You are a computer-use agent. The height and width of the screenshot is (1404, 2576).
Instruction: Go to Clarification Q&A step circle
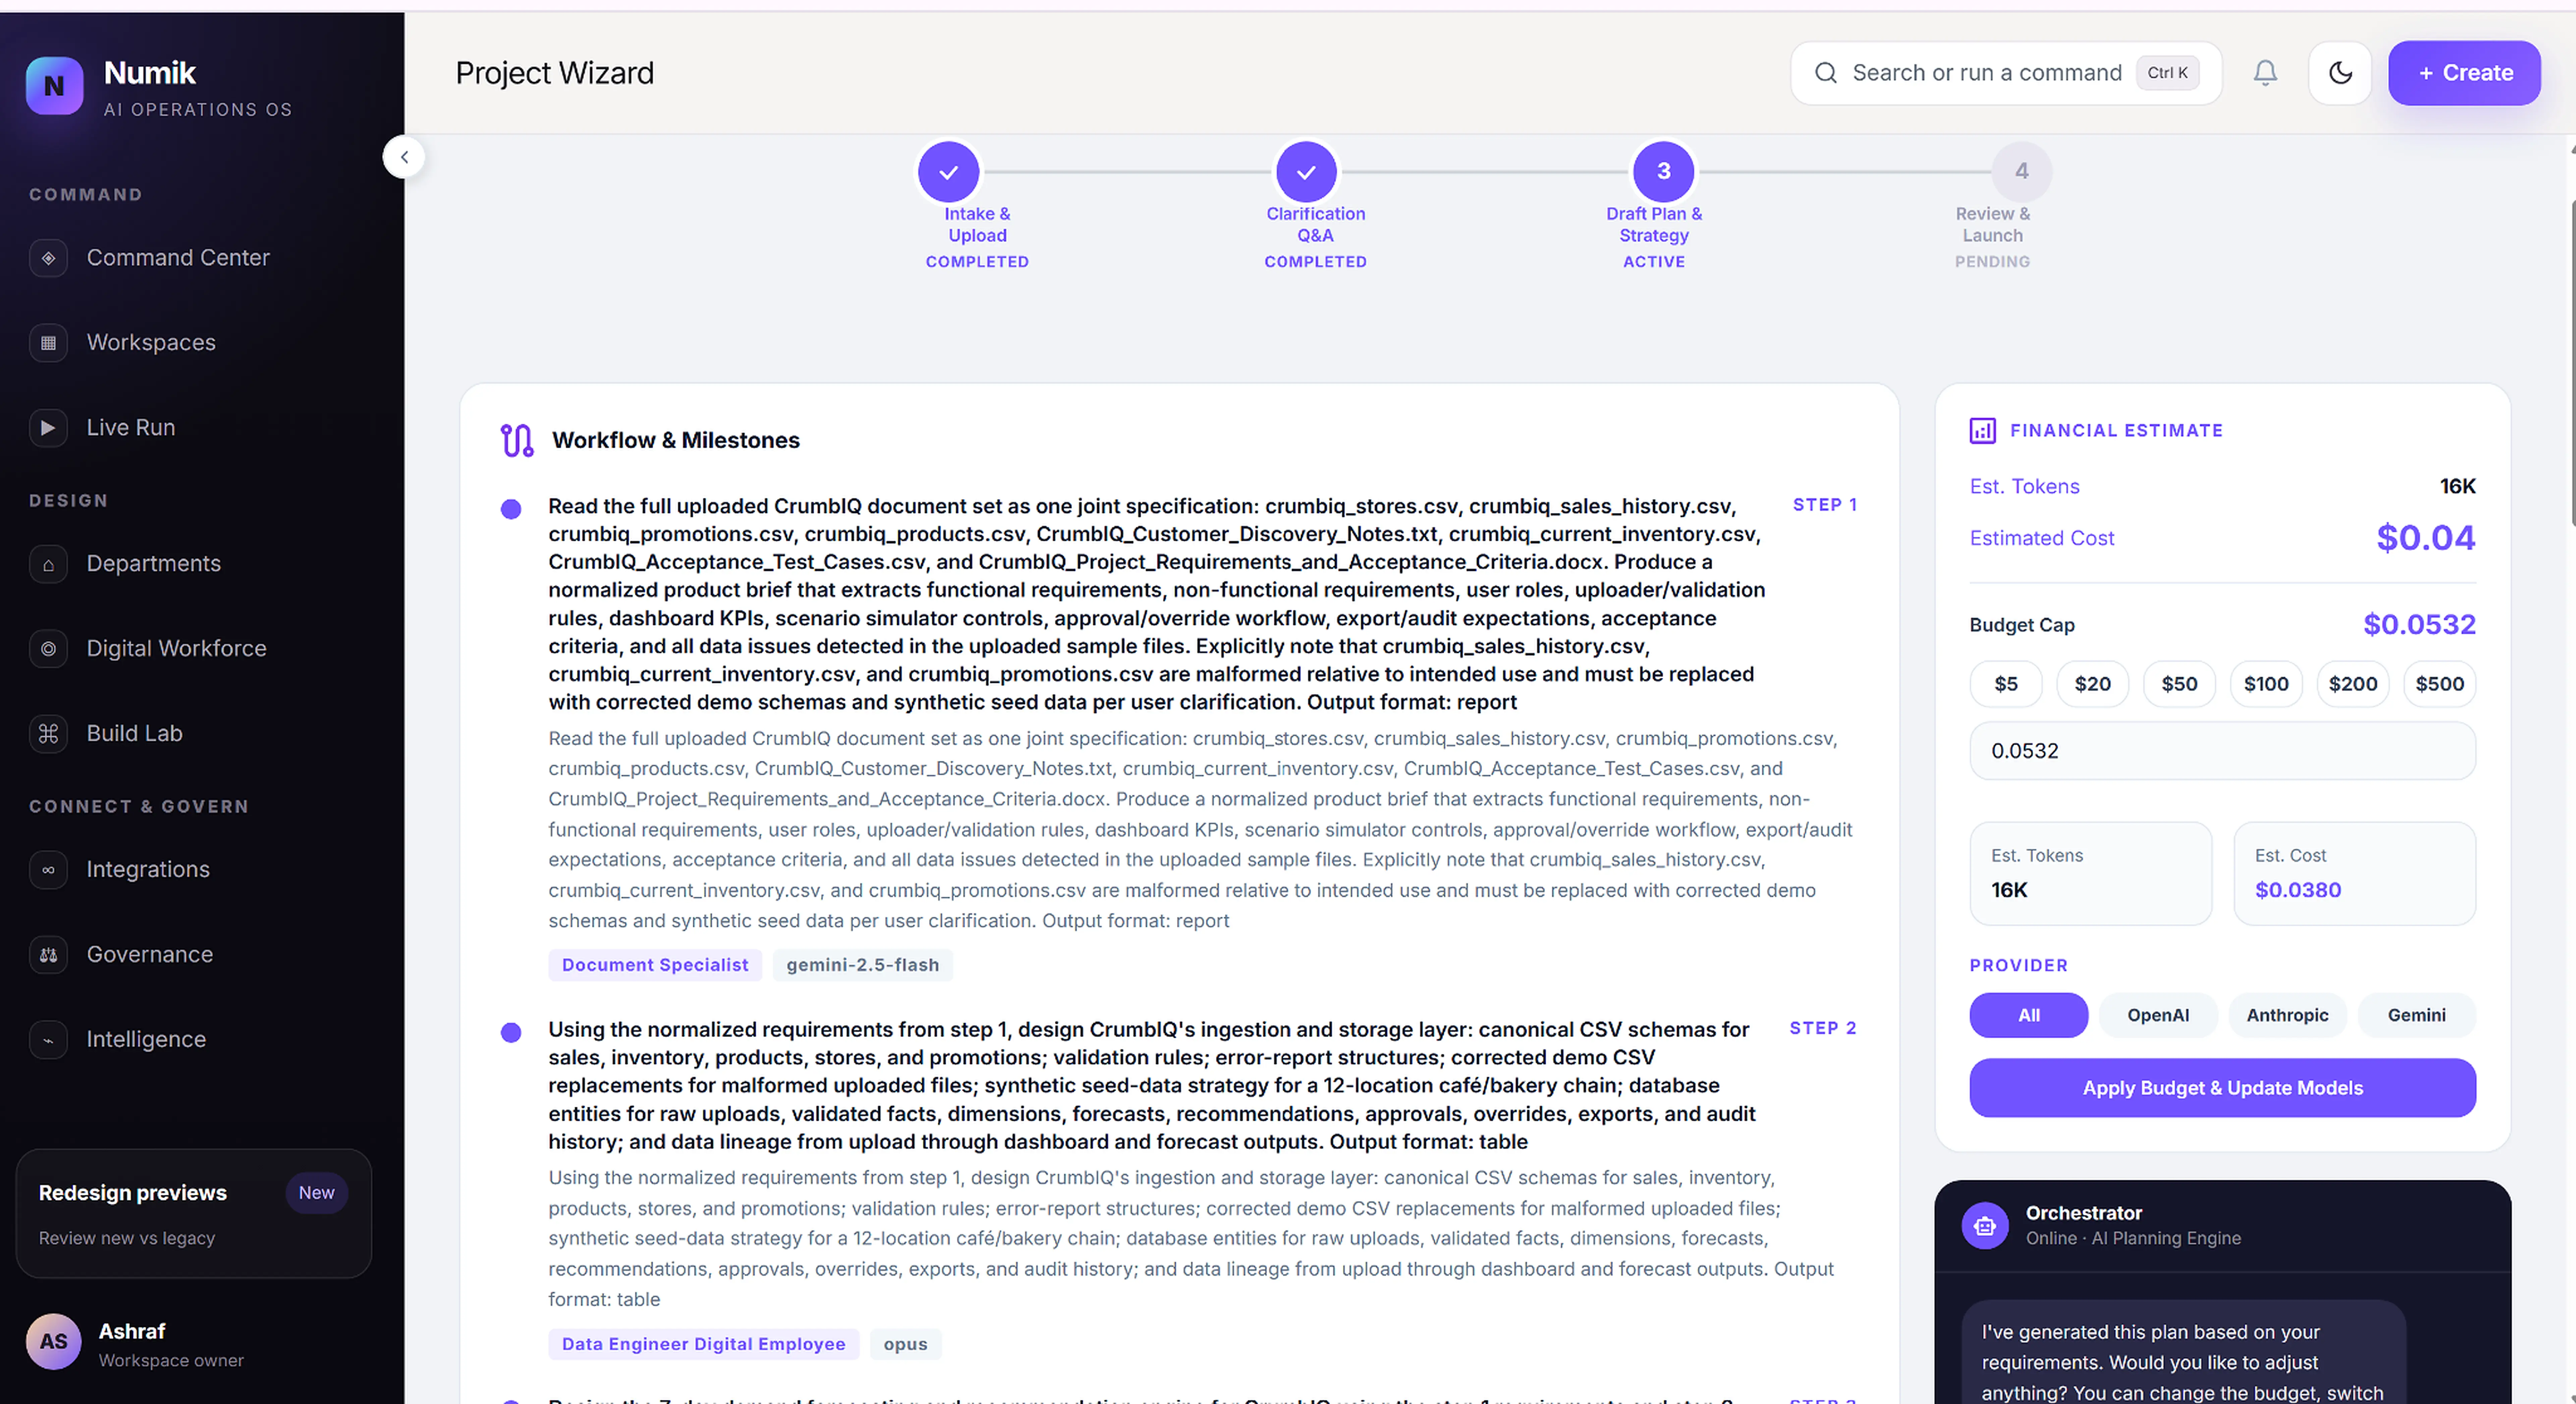coord(1306,172)
